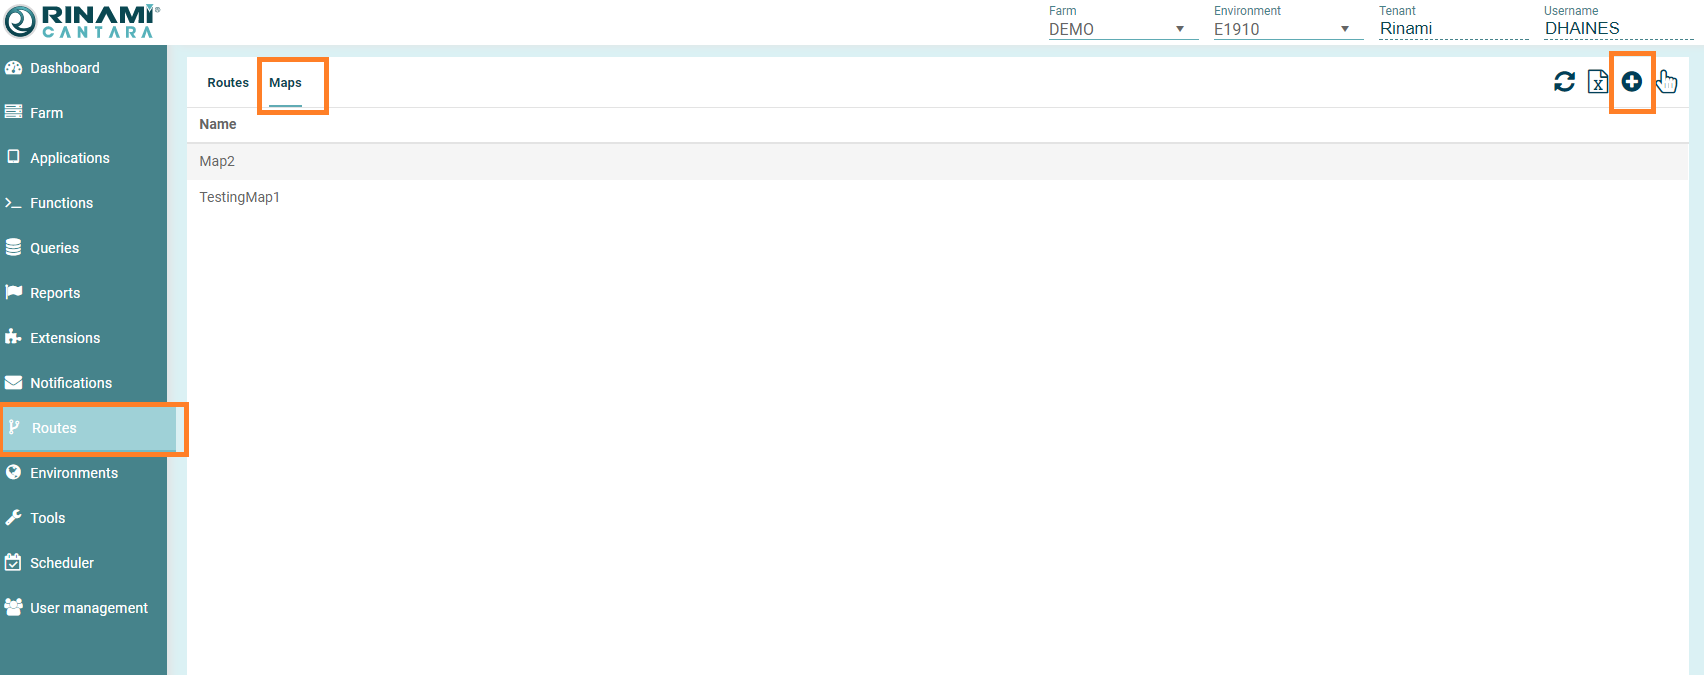Screen dimensions: 1704x675
Task: Export list using the Excel icon
Action: pos(1598,82)
